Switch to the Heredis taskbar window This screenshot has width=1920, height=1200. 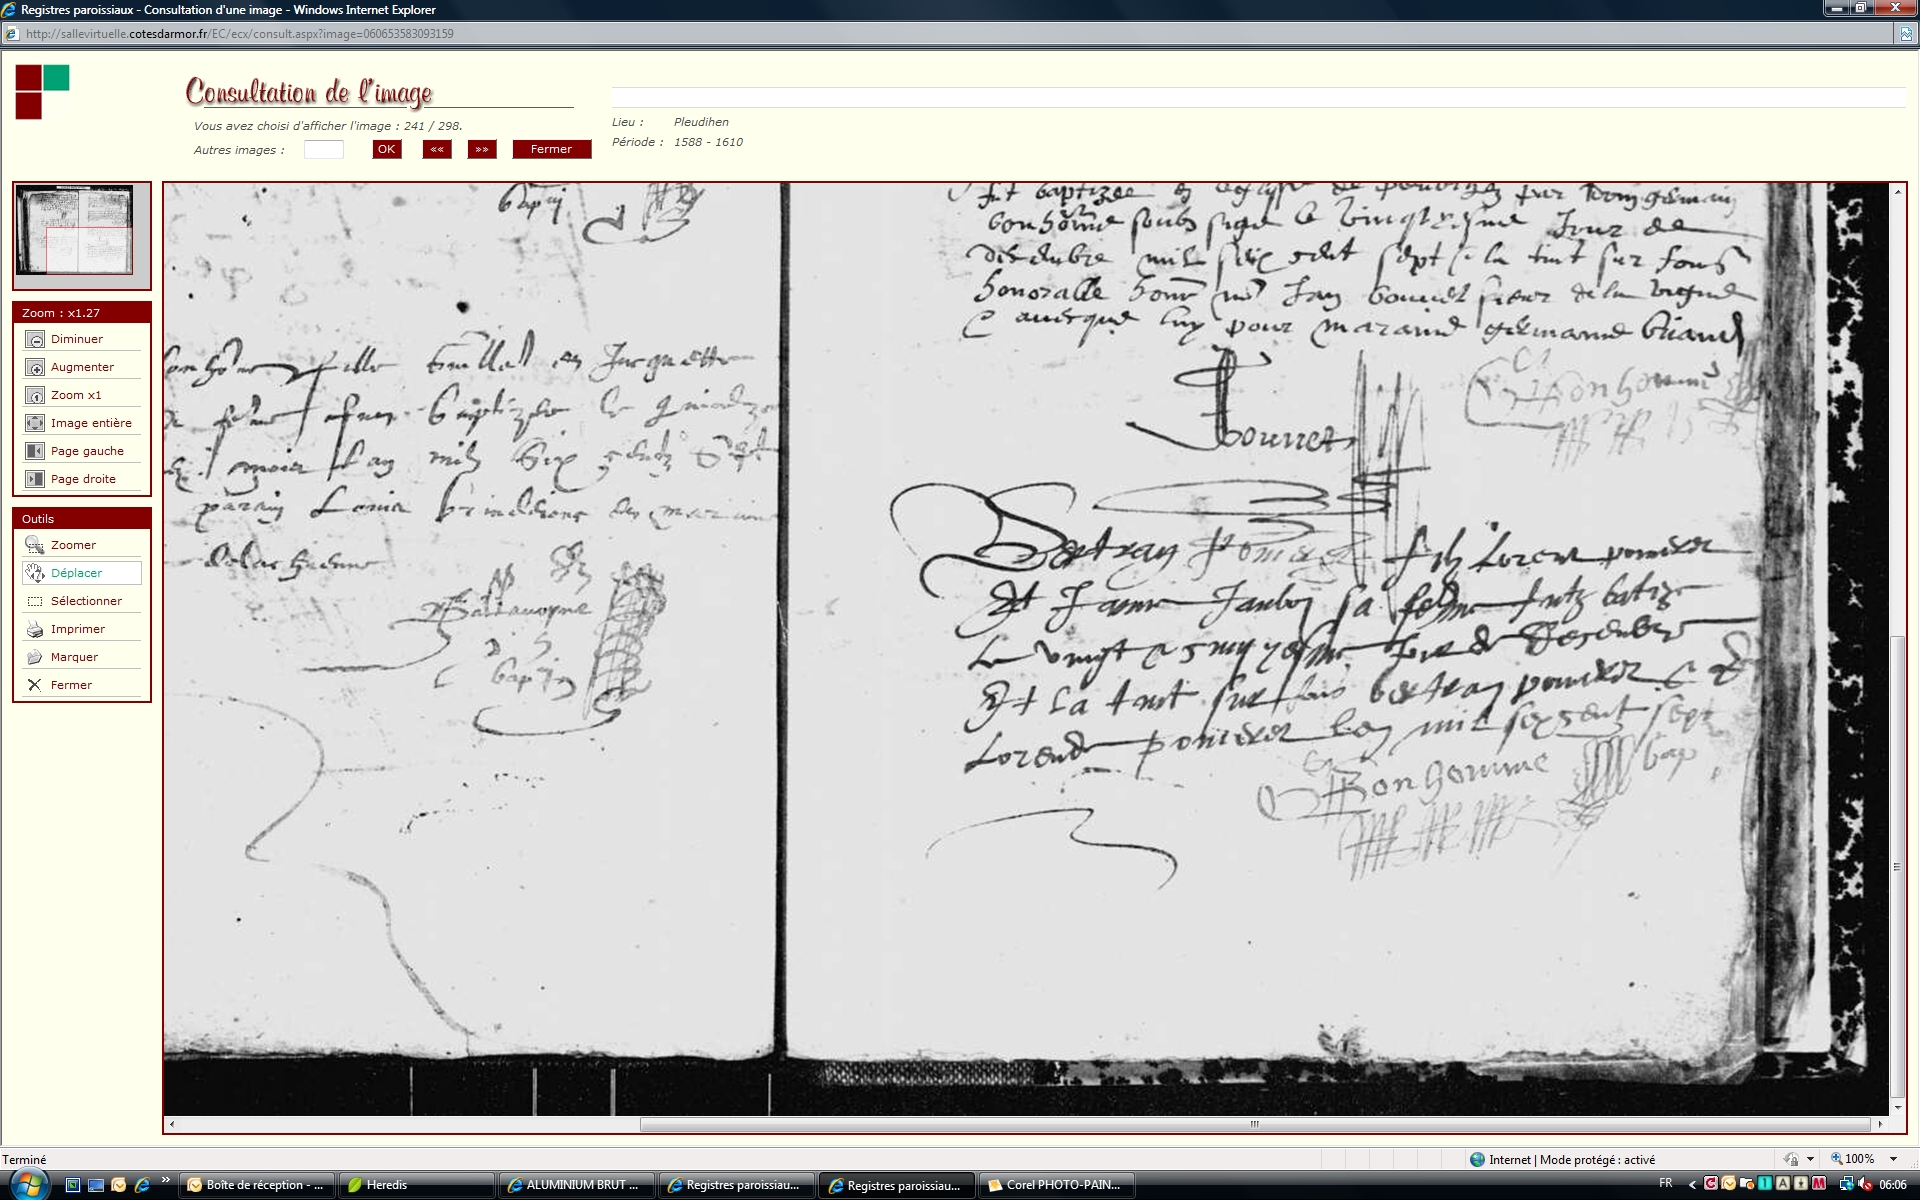pos(415,1185)
